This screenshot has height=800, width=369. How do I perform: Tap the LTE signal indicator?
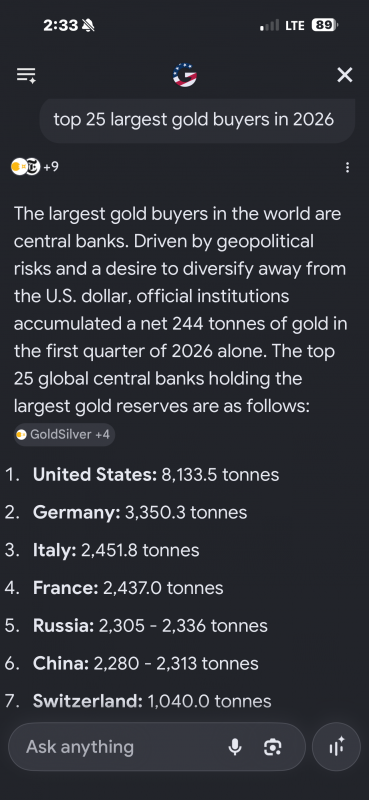coord(282,25)
